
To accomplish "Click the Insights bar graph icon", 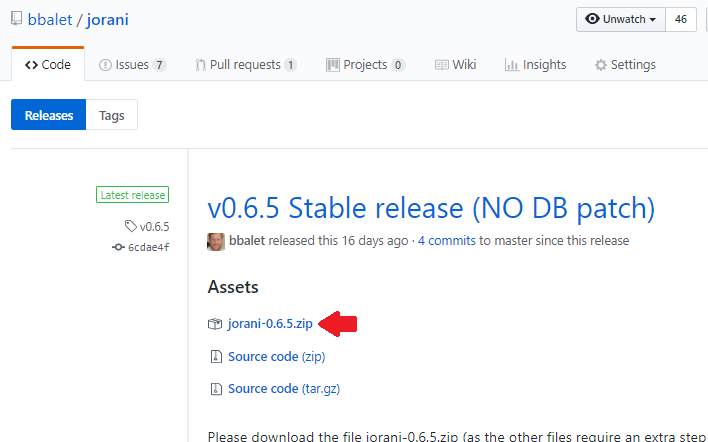I will pyautogui.click(x=512, y=65).
